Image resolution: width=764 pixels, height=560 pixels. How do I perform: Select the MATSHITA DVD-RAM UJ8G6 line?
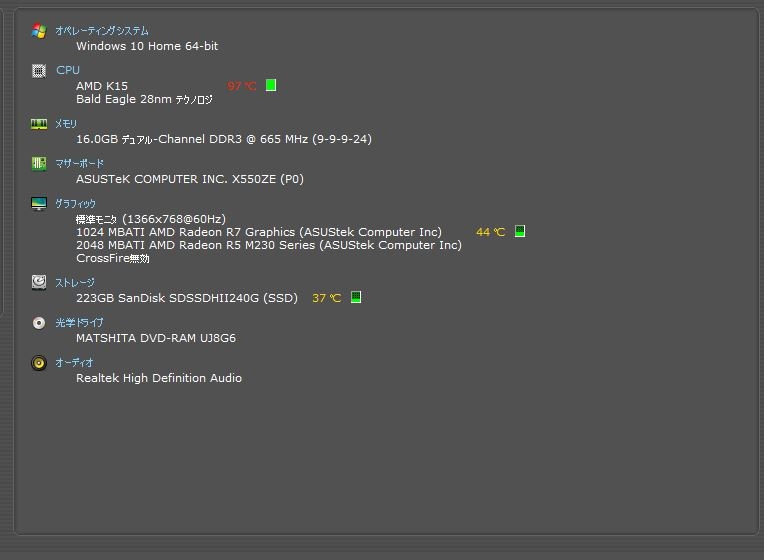156,338
